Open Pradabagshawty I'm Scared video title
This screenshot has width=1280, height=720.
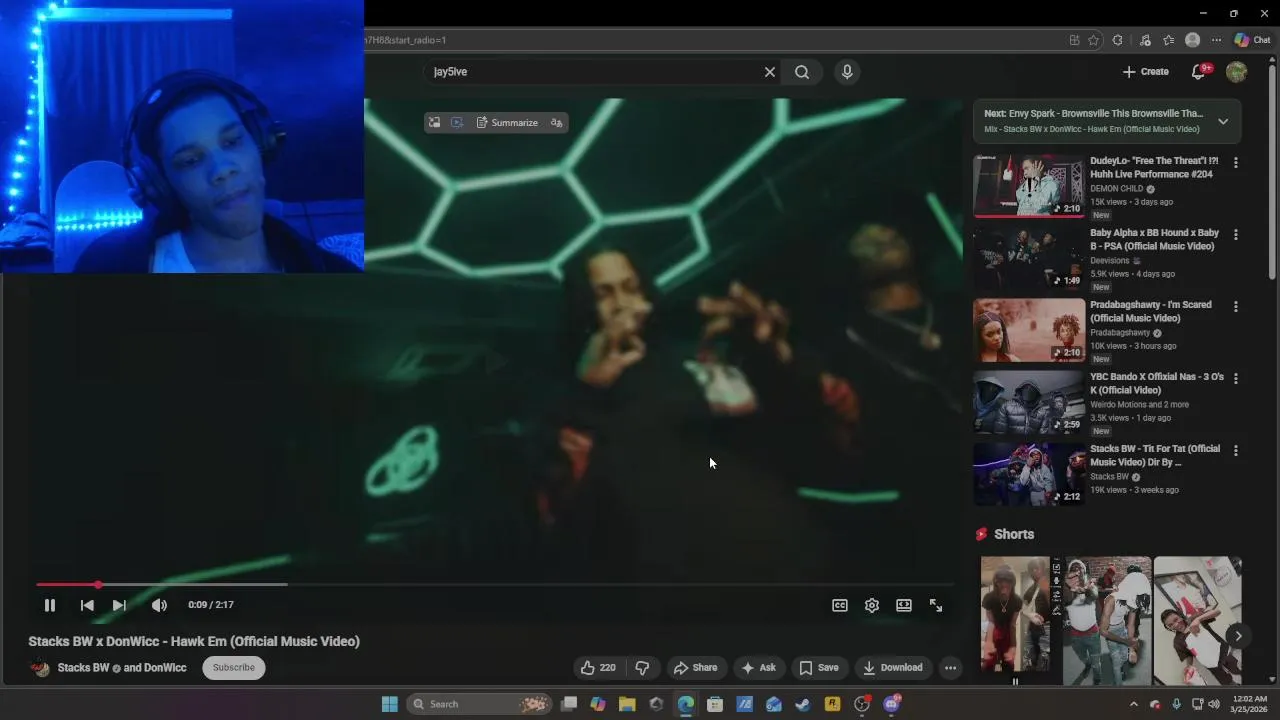pos(1150,311)
